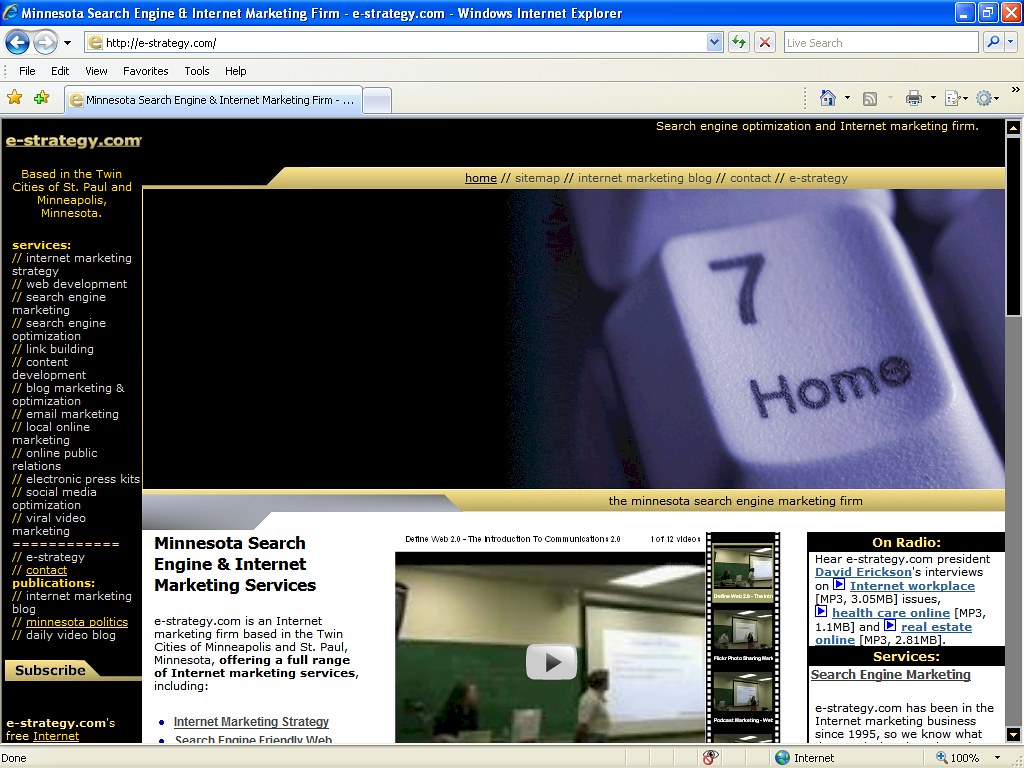This screenshot has height=768, width=1024.
Task: Click the Refresh icon beside the address bar
Action: click(x=739, y=42)
